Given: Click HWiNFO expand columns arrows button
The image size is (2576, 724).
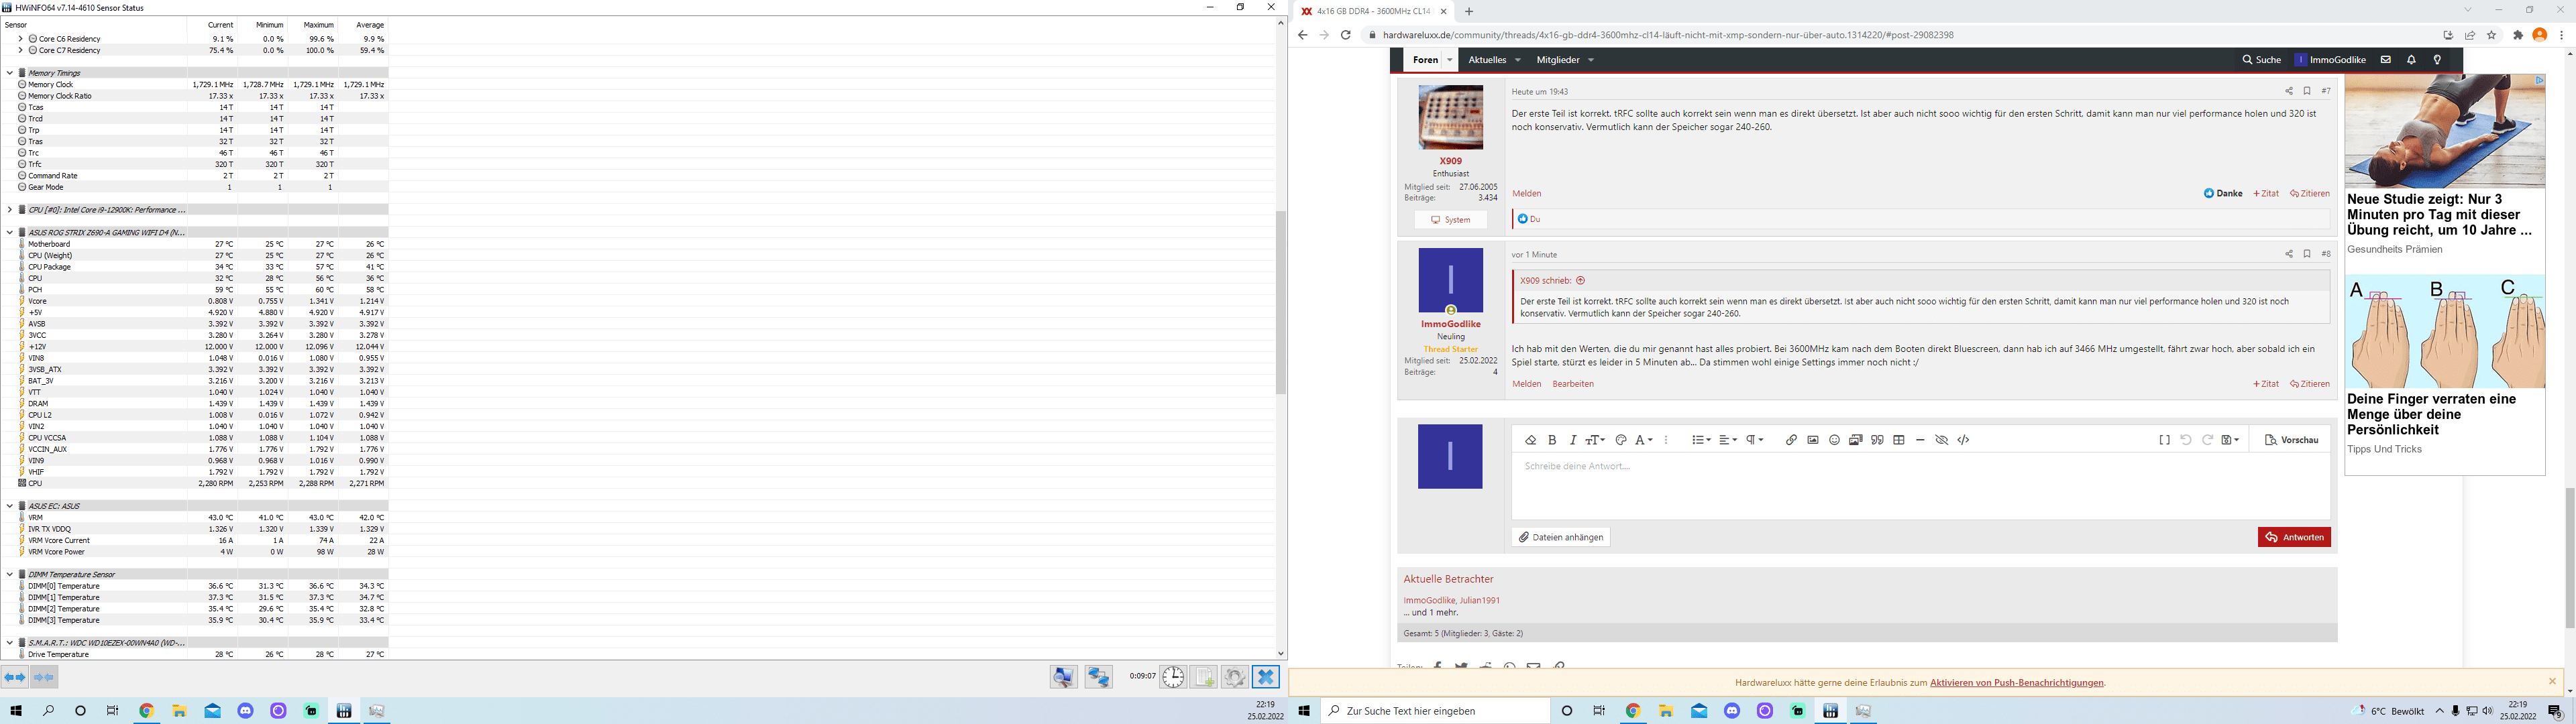Looking at the screenshot, I should 15,677.
